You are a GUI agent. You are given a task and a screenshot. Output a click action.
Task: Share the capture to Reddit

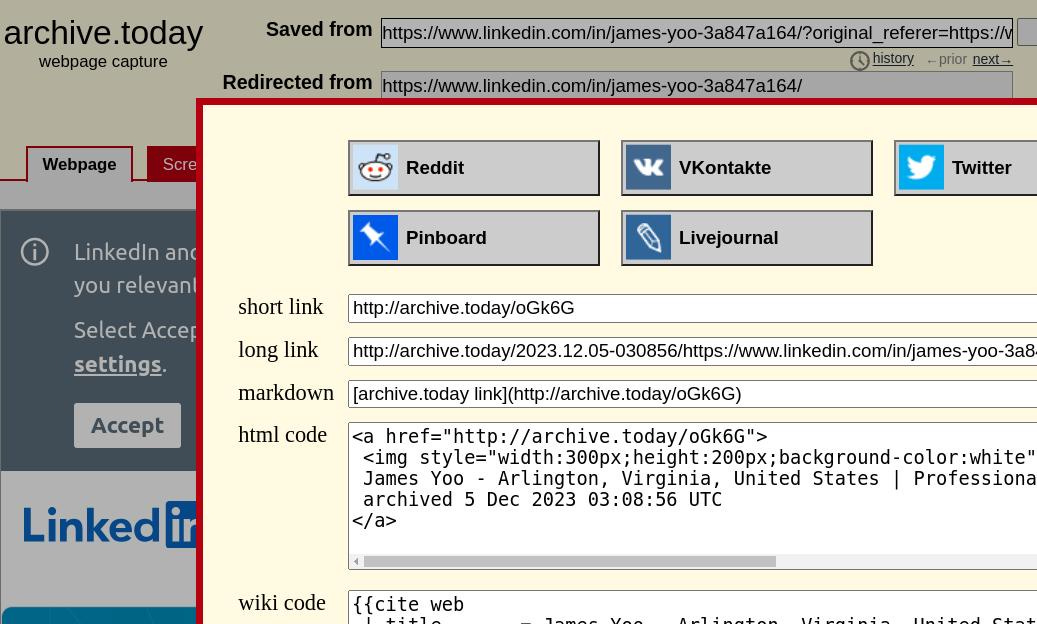tap(474, 168)
